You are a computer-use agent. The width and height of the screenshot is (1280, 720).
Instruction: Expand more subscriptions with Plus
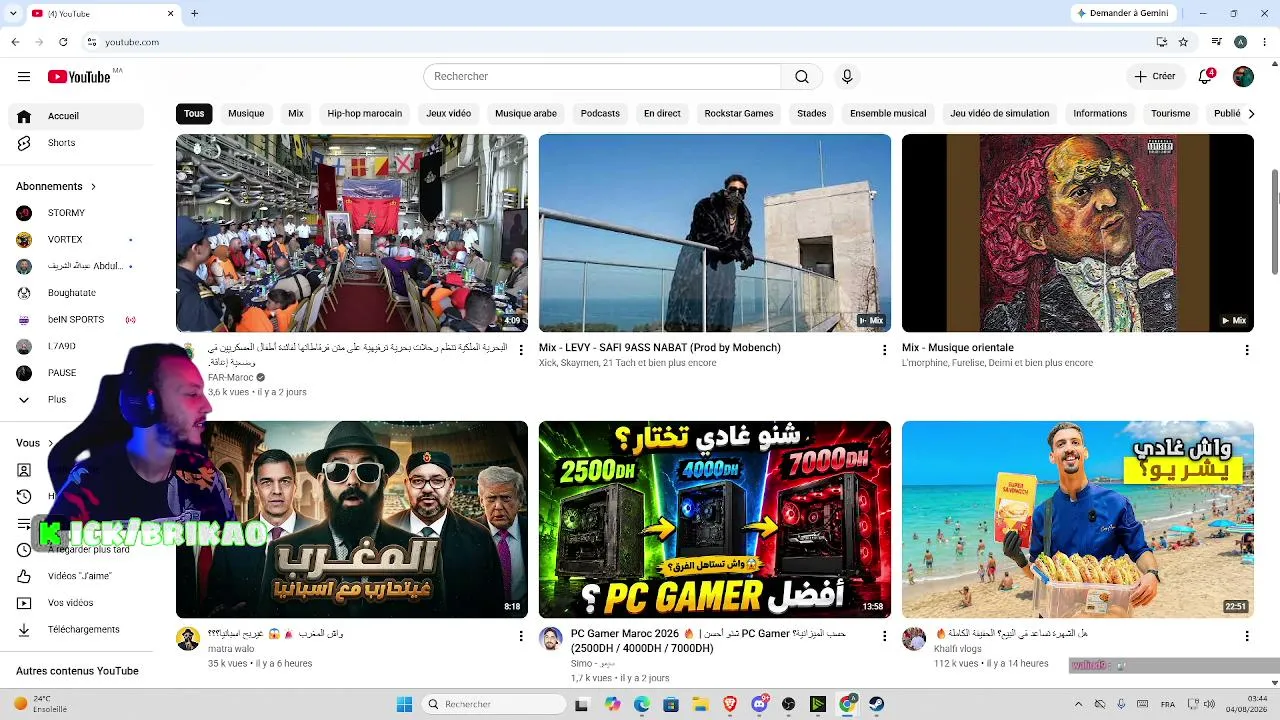coord(57,400)
